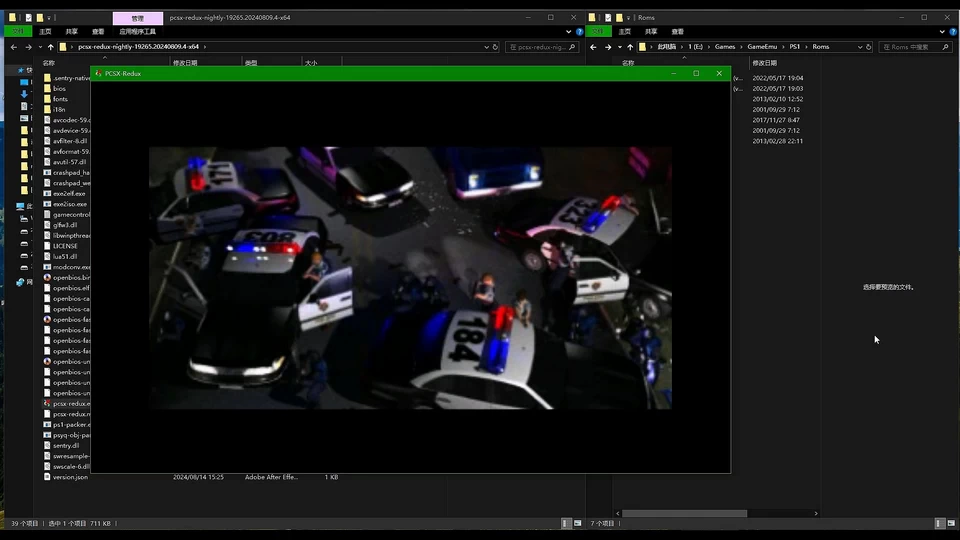Click pcsx-redux-nightly folder in breadcrumb path
Image resolution: width=960 pixels, height=540 pixels.
138,47
